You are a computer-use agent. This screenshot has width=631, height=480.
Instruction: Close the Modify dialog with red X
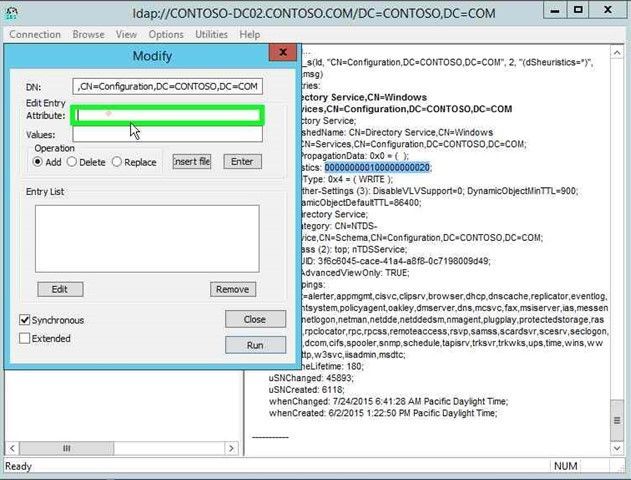coord(283,52)
